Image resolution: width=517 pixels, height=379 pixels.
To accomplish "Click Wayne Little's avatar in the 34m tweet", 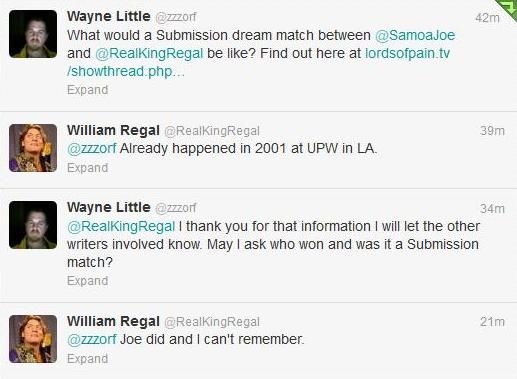I will coord(33,225).
